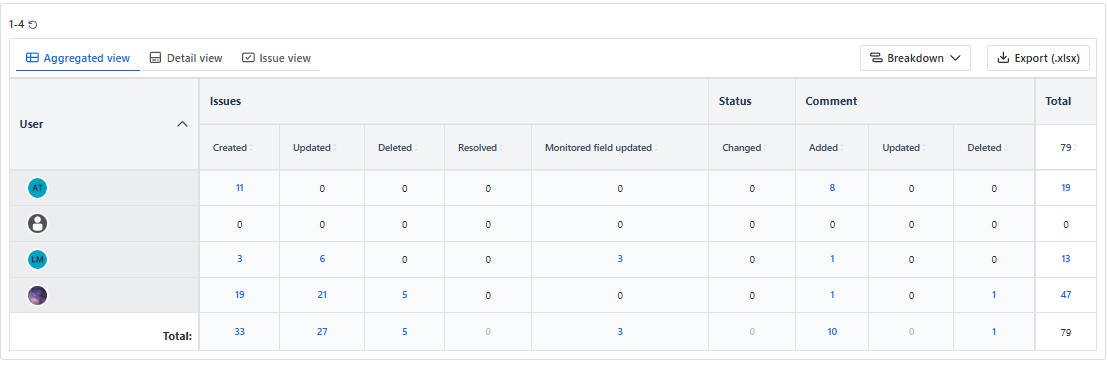Open AT's 11 created issues
Viewport: 1108px width, 366px height.
(x=240, y=188)
